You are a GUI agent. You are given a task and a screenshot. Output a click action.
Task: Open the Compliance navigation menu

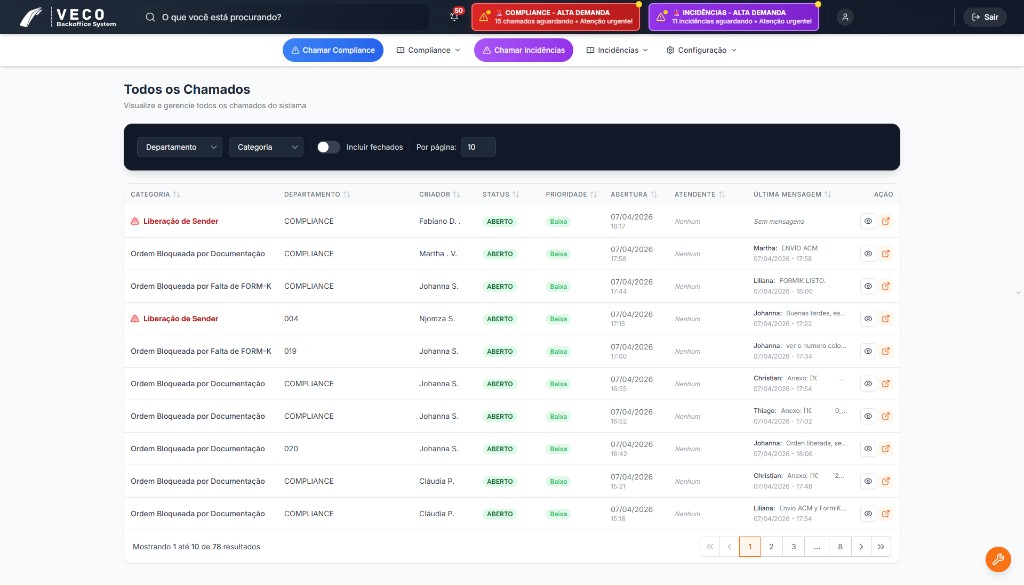[429, 50]
